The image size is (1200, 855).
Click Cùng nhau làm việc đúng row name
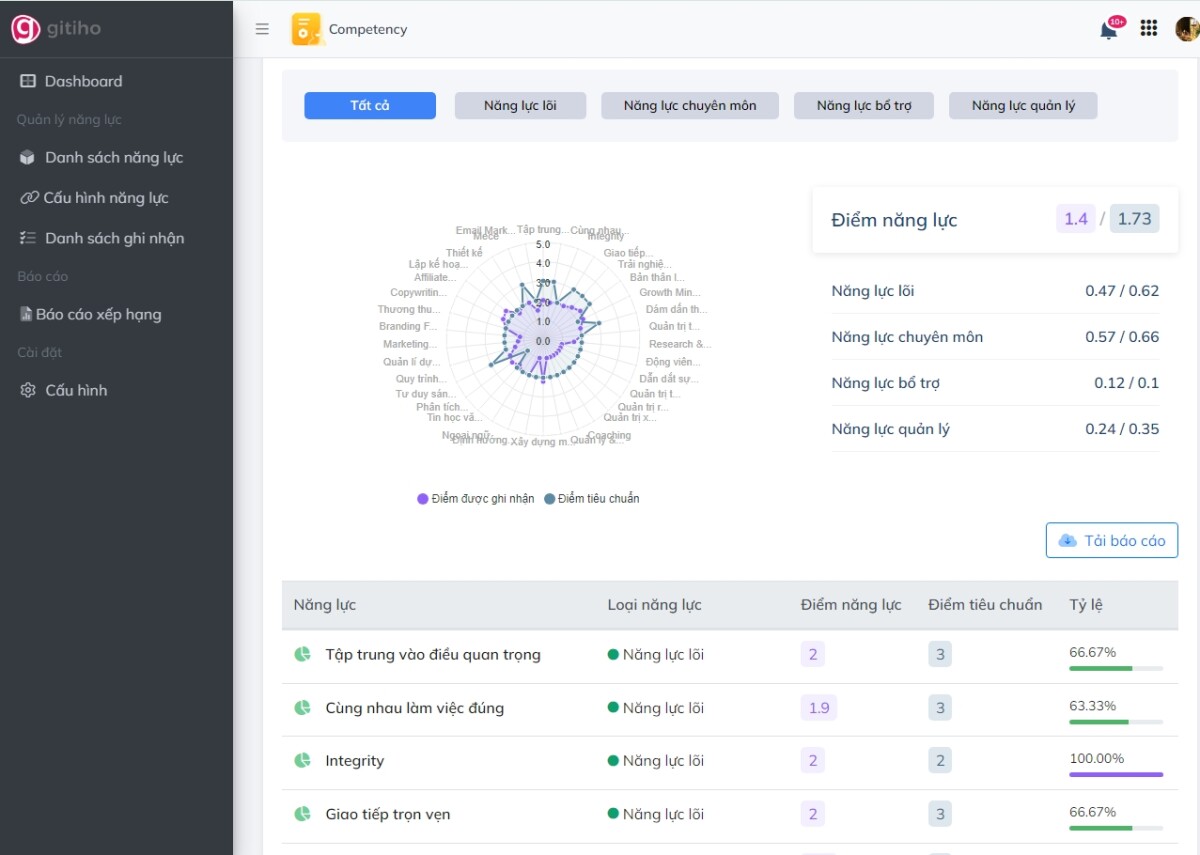[414, 708]
